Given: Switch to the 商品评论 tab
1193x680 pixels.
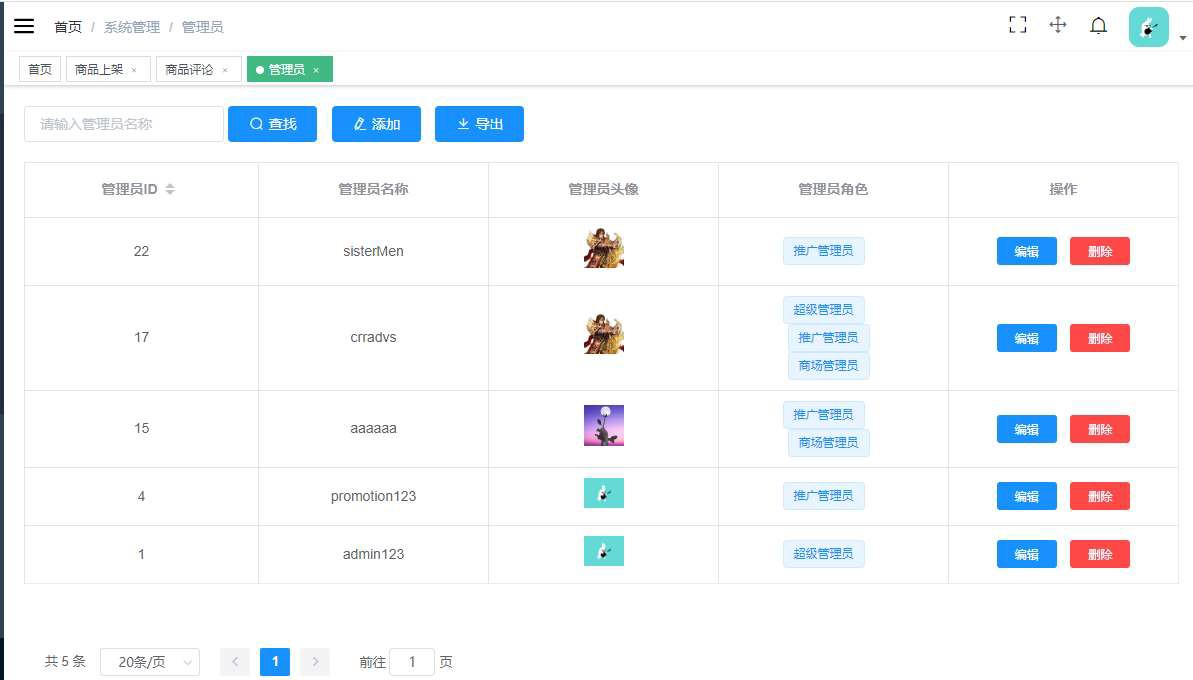Looking at the screenshot, I should (x=189, y=69).
